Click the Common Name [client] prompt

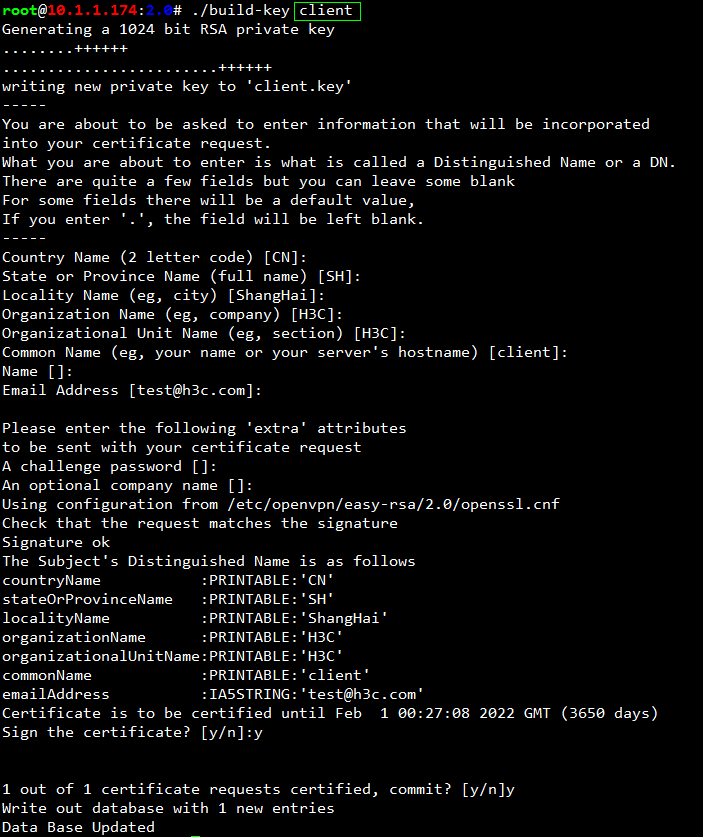[285, 352]
